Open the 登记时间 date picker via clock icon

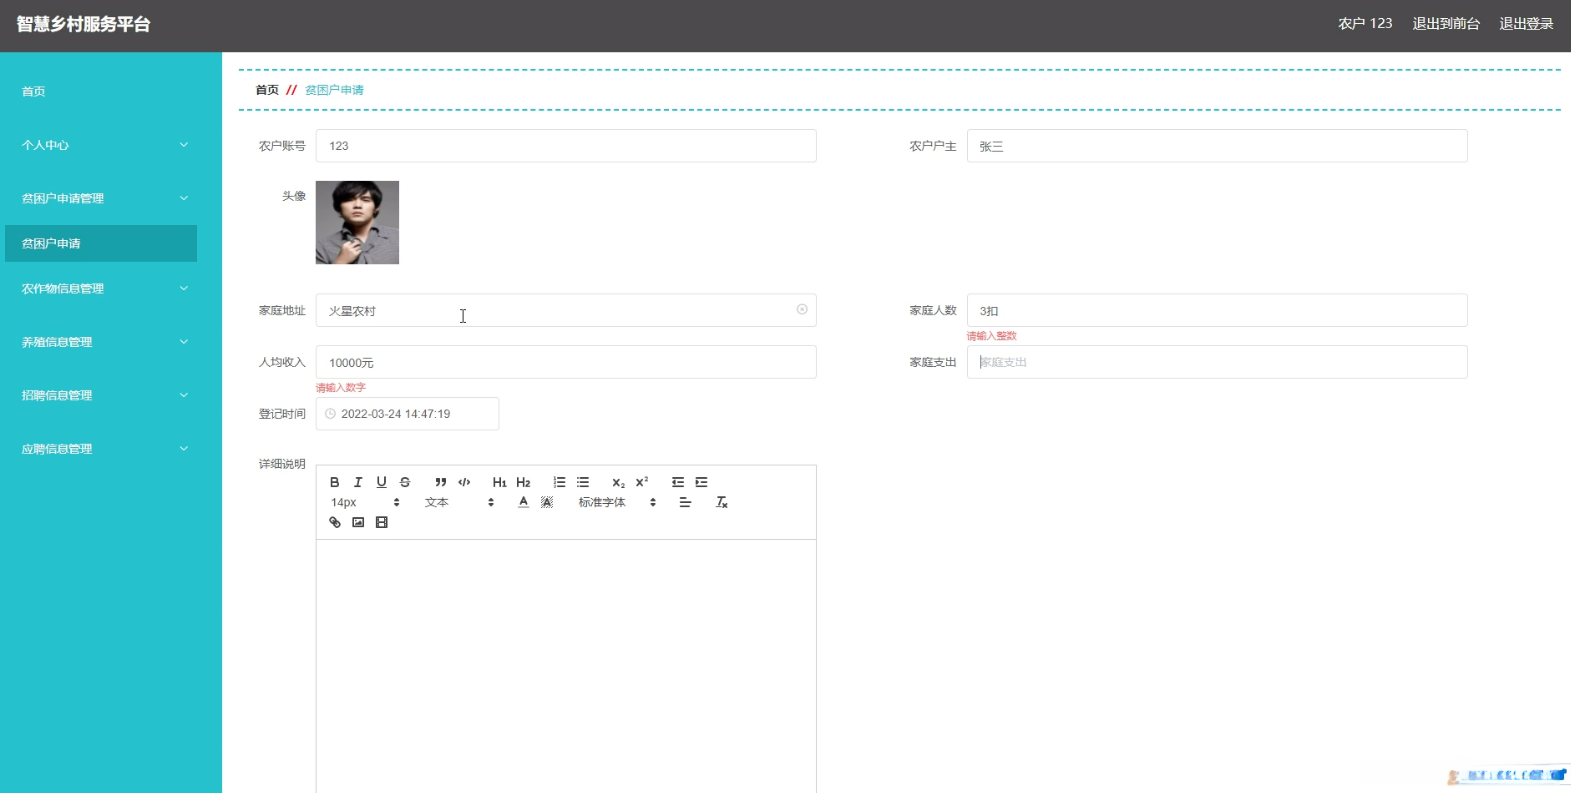tap(330, 414)
